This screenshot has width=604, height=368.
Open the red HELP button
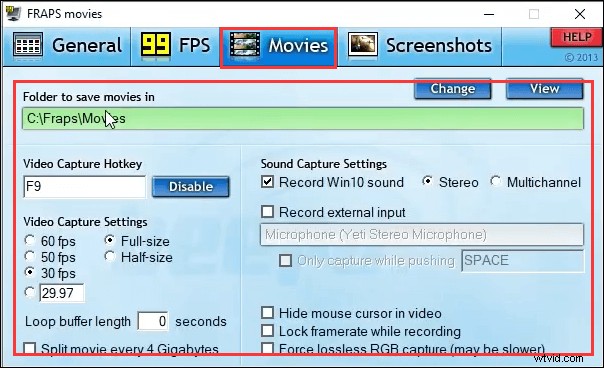pos(577,37)
